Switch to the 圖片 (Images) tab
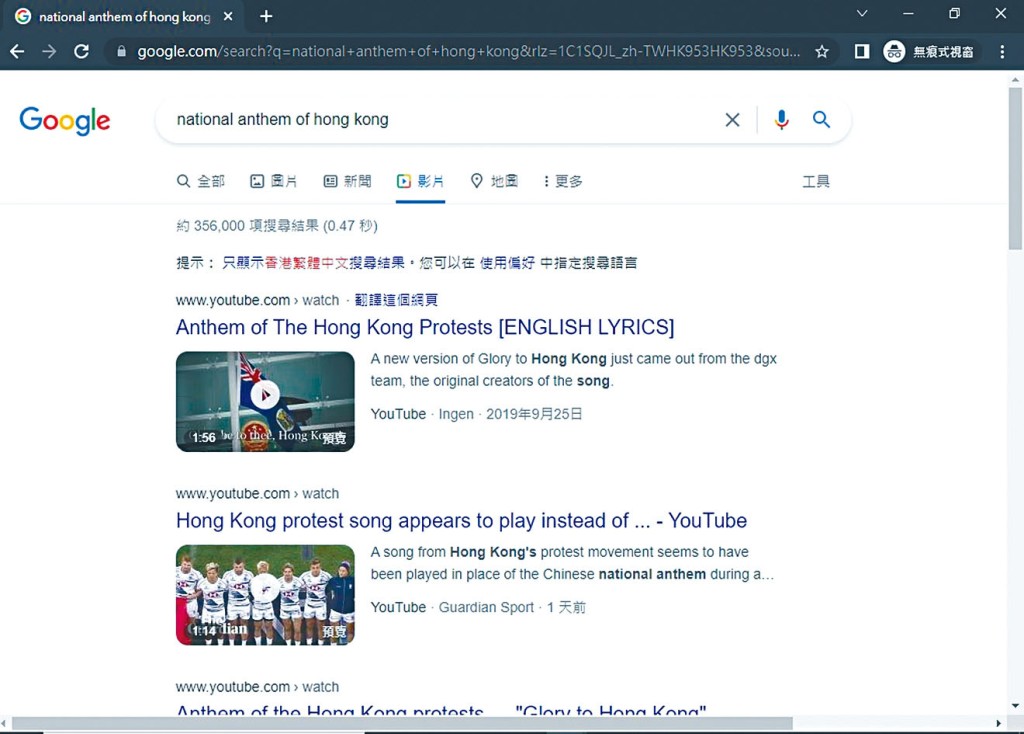Screen dimensions: 1024x734 (x=273, y=181)
